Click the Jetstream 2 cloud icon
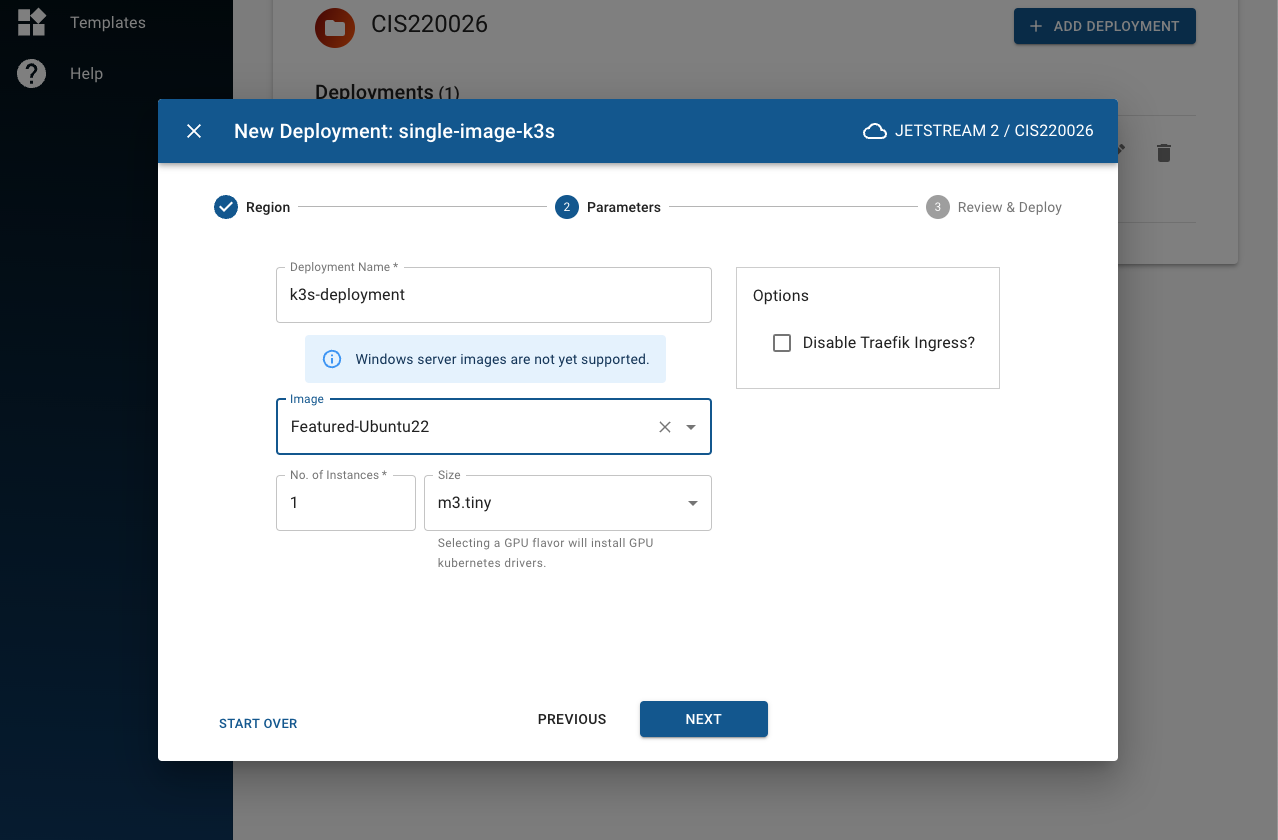The image size is (1278, 840). pyautogui.click(x=875, y=131)
